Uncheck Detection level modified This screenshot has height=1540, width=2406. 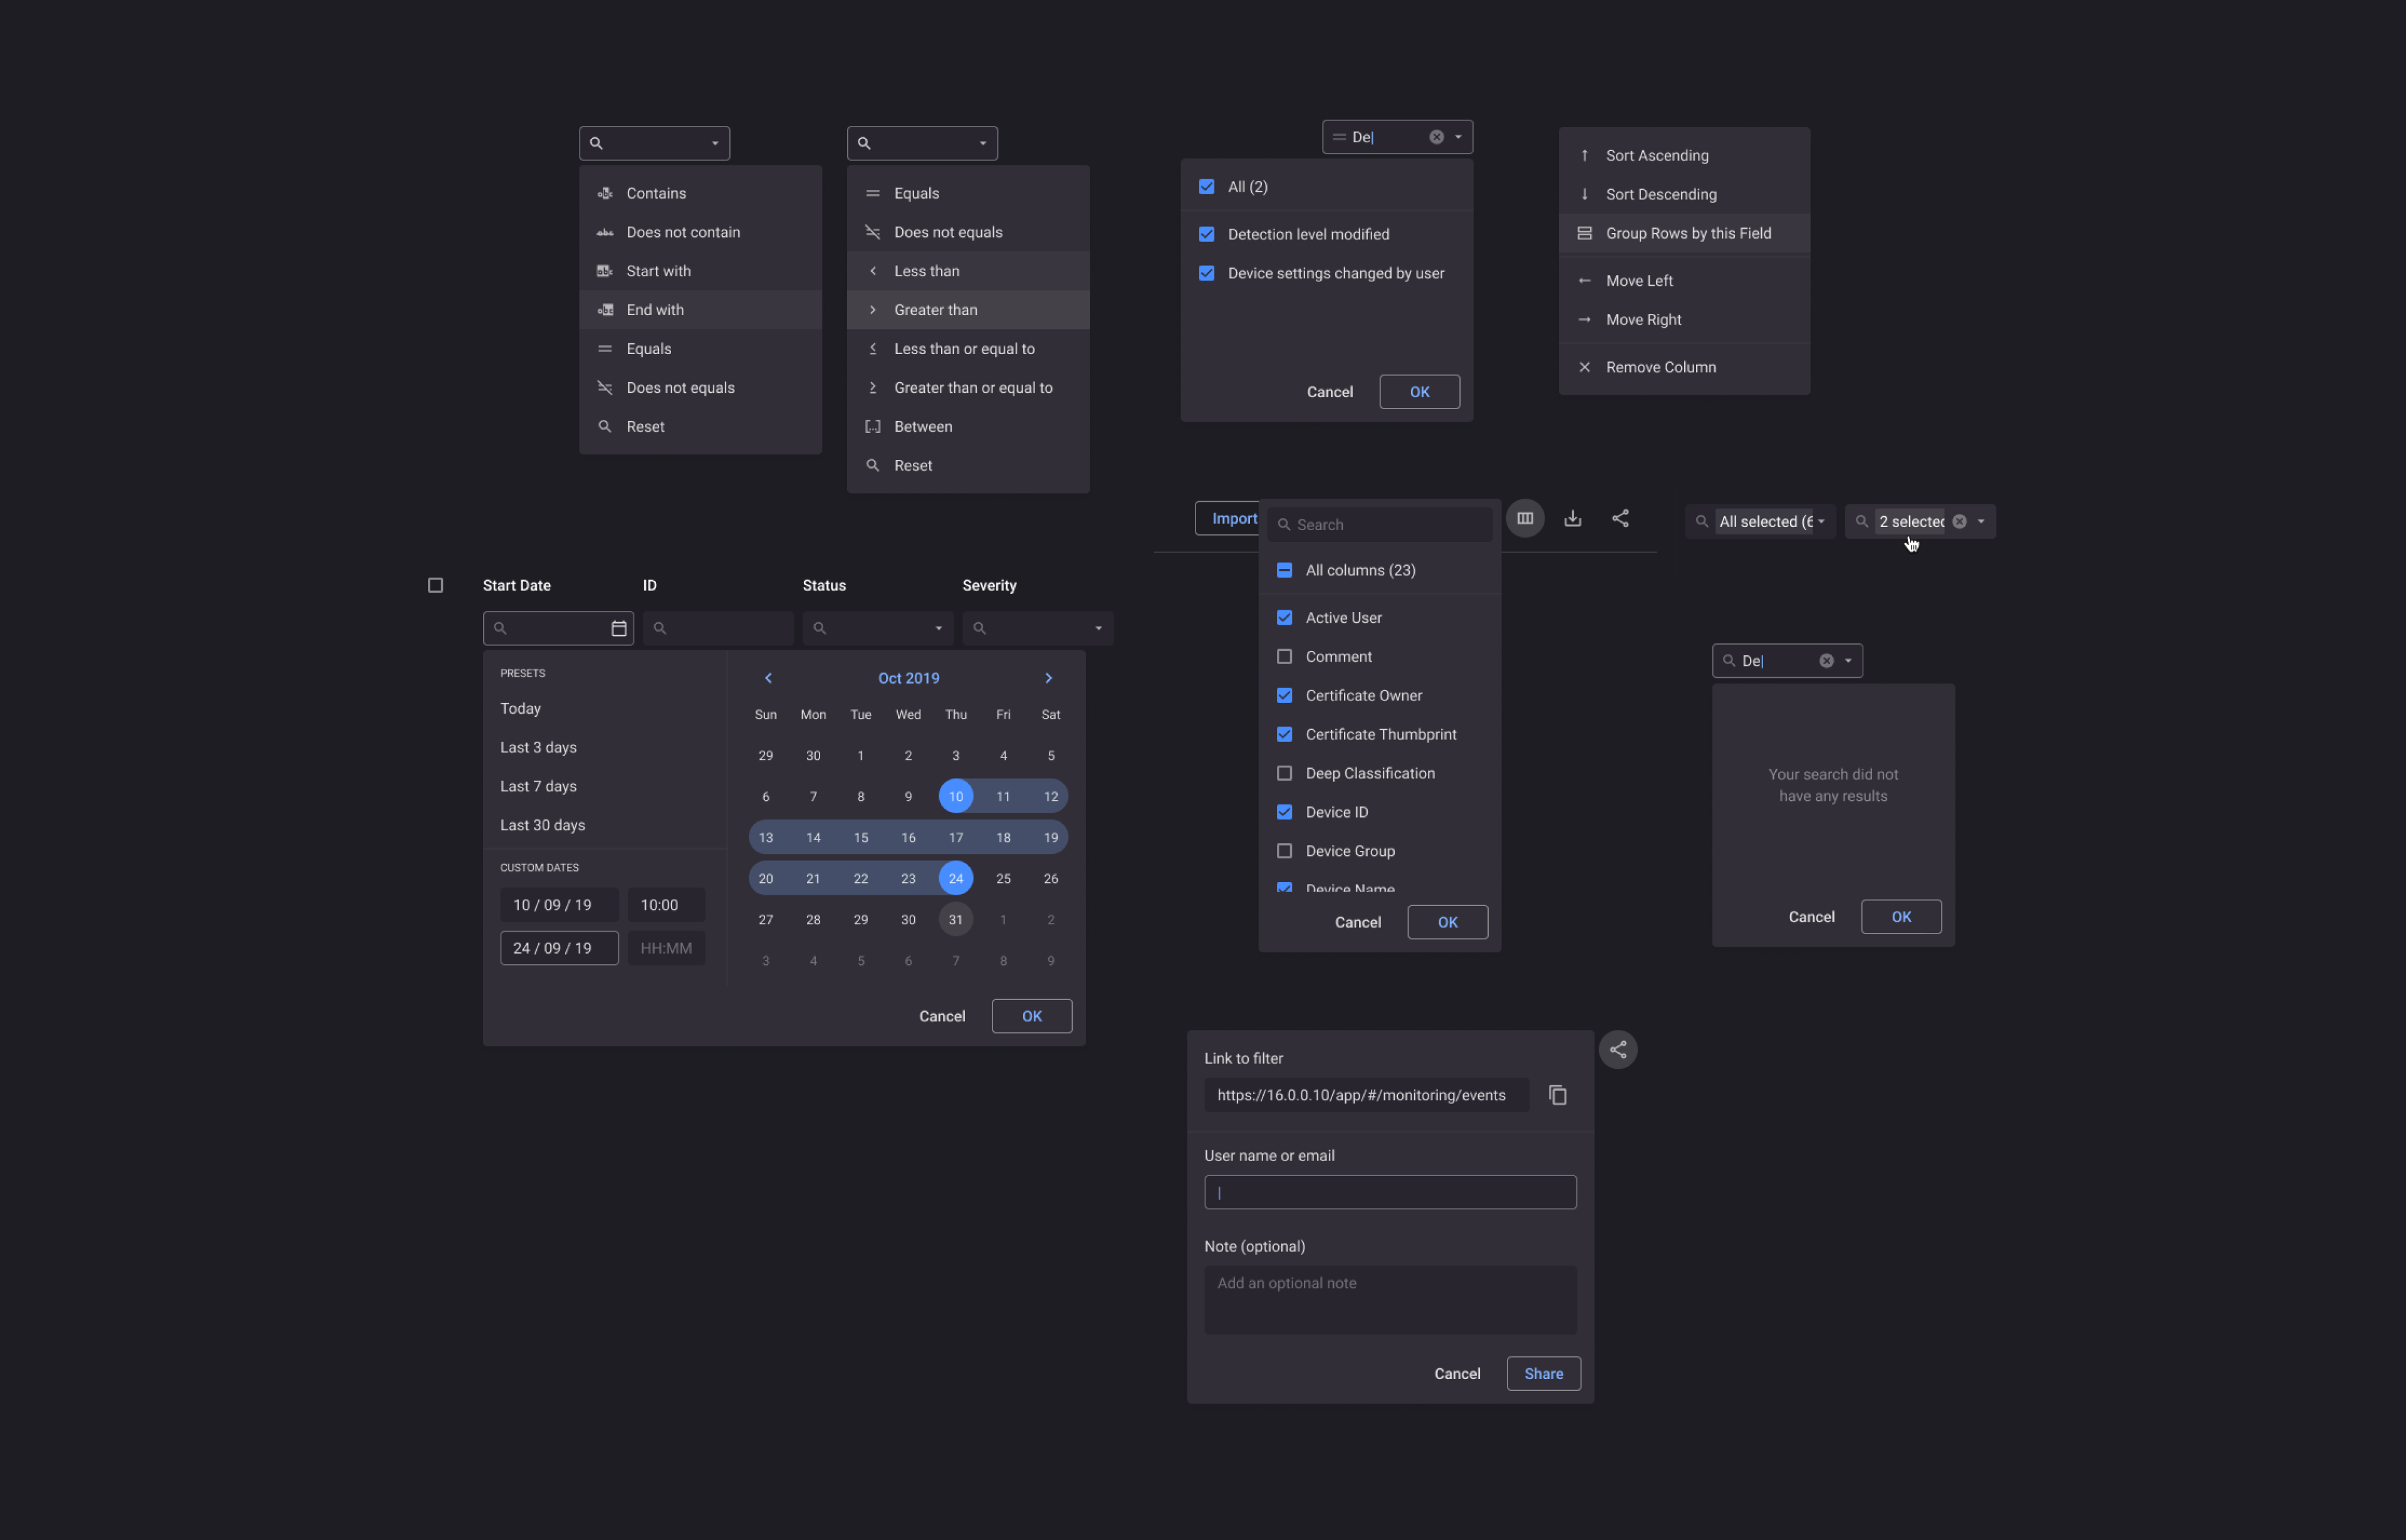(1207, 234)
